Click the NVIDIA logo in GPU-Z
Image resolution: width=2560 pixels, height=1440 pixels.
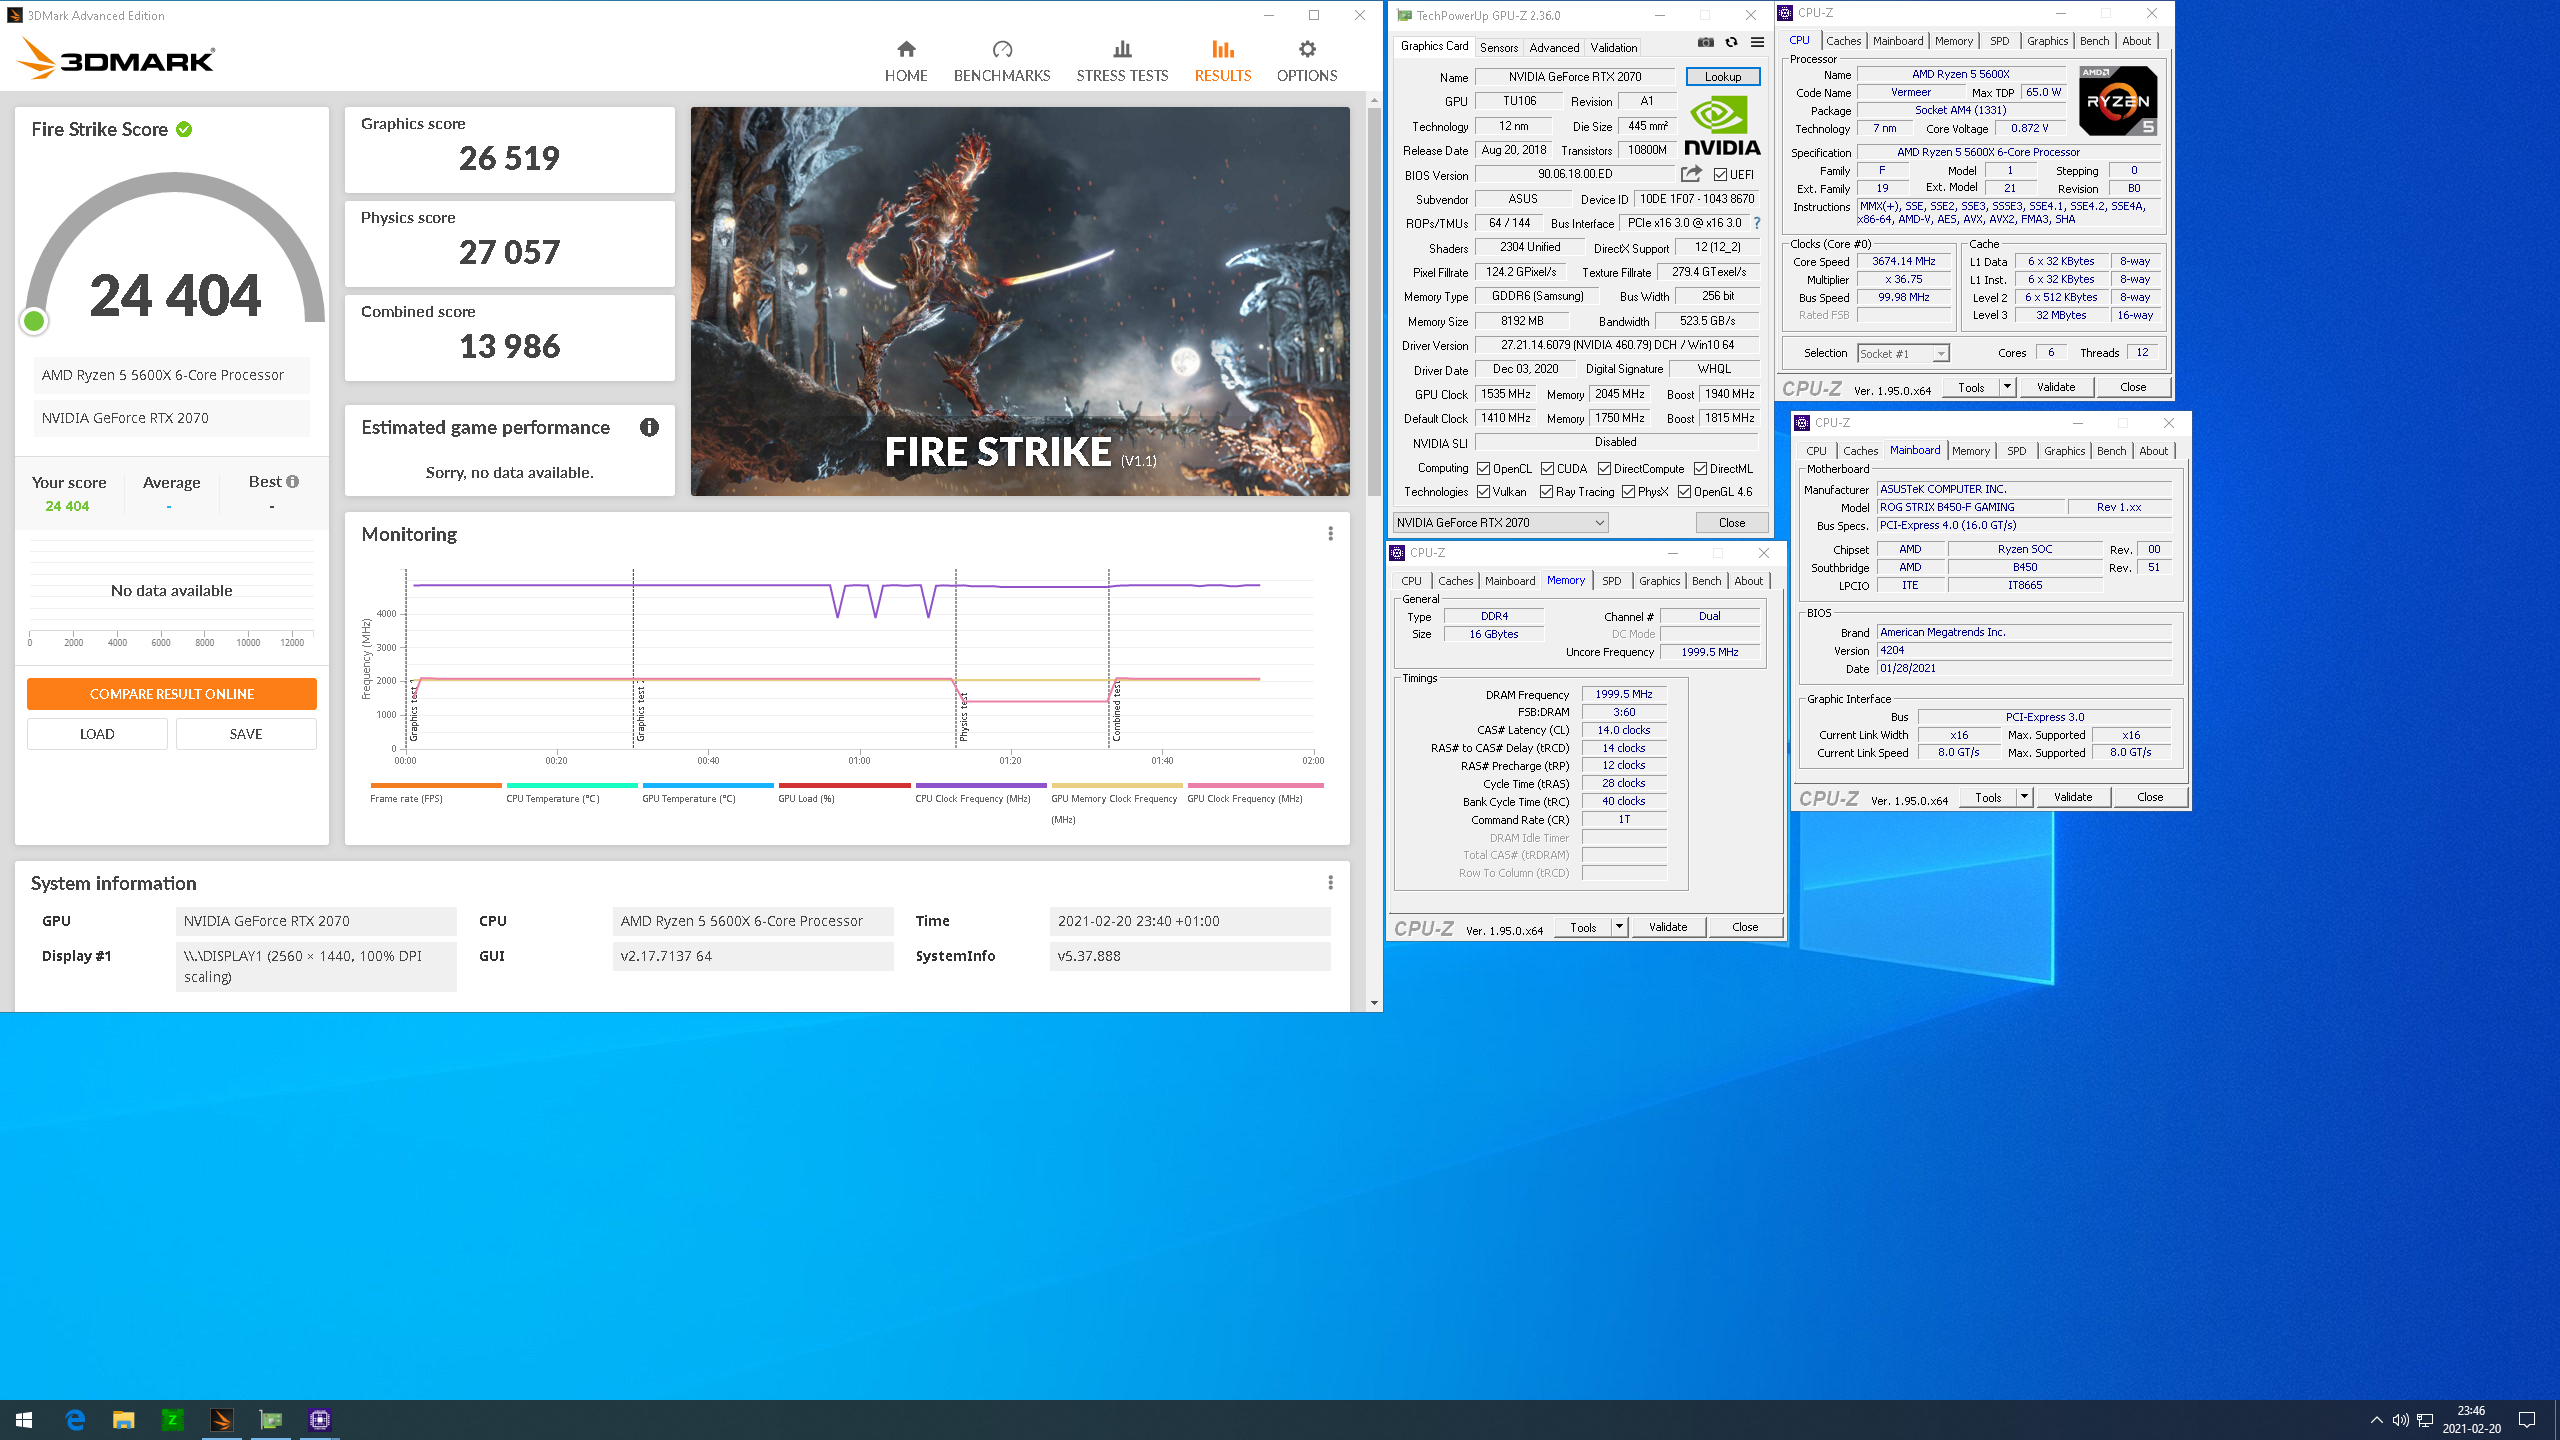(x=1722, y=127)
